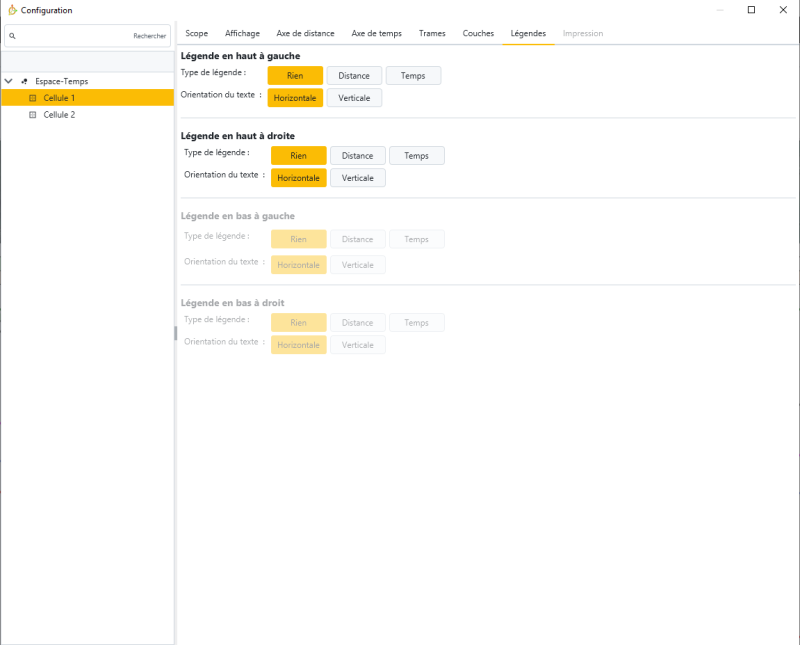This screenshot has width=800, height=645.
Task: Select Rien for the top-right legend
Action: [x=298, y=156]
